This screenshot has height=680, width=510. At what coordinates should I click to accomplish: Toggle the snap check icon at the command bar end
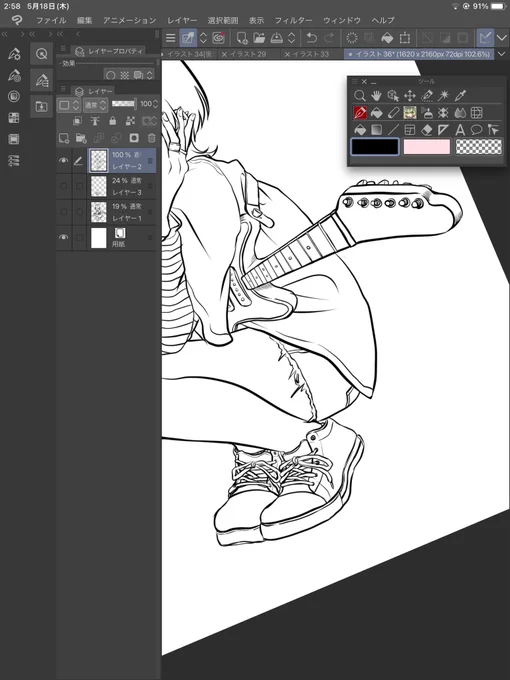pyautogui.click(x=485, y=38)
